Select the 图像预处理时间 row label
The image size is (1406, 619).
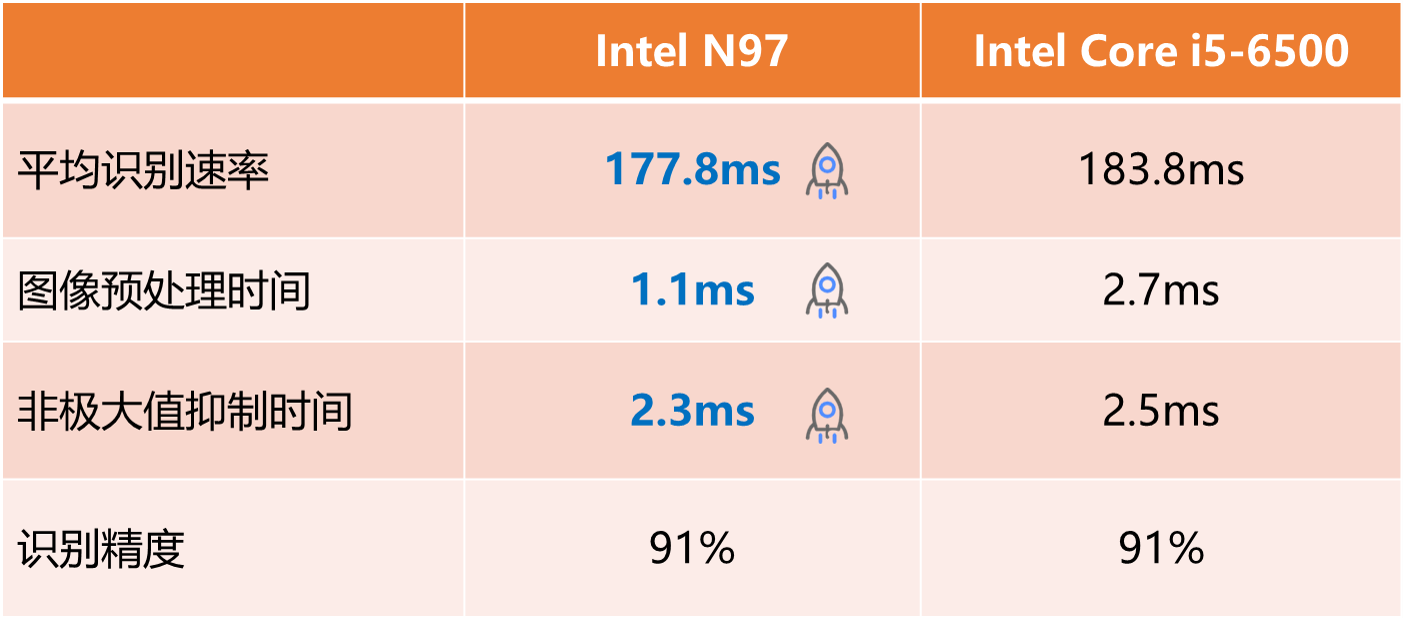click(164, 291)
